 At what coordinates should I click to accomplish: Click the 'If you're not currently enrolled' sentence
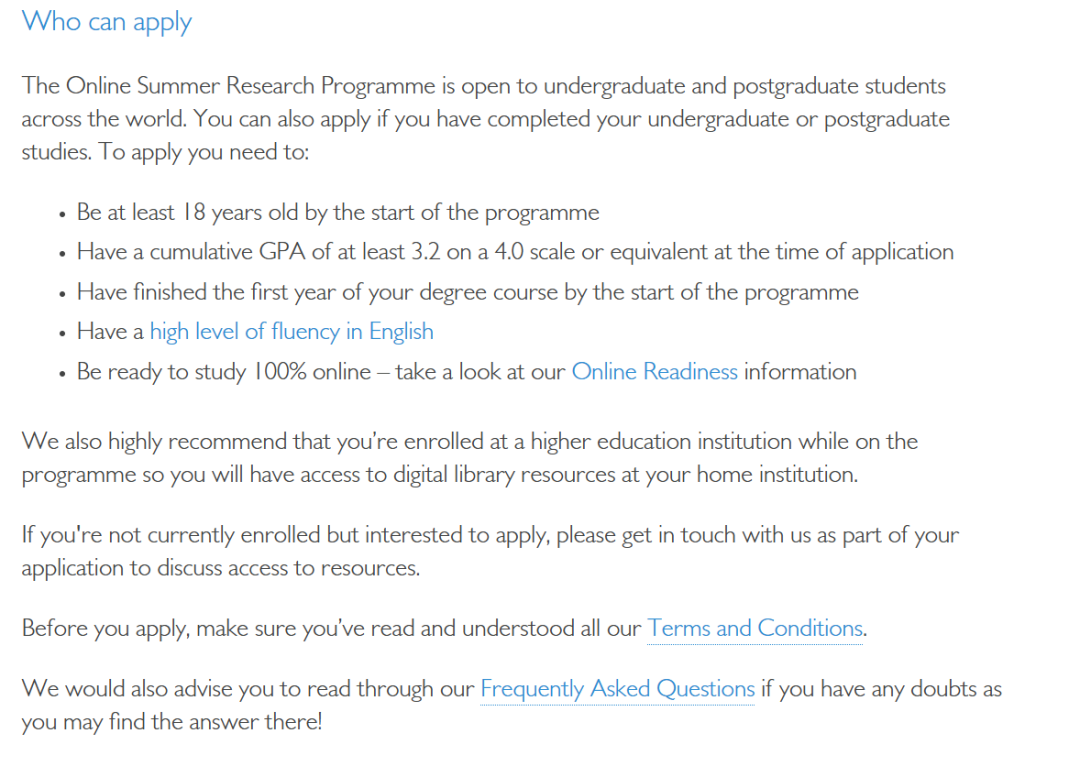pyautogui.click(x=170, y=535)
